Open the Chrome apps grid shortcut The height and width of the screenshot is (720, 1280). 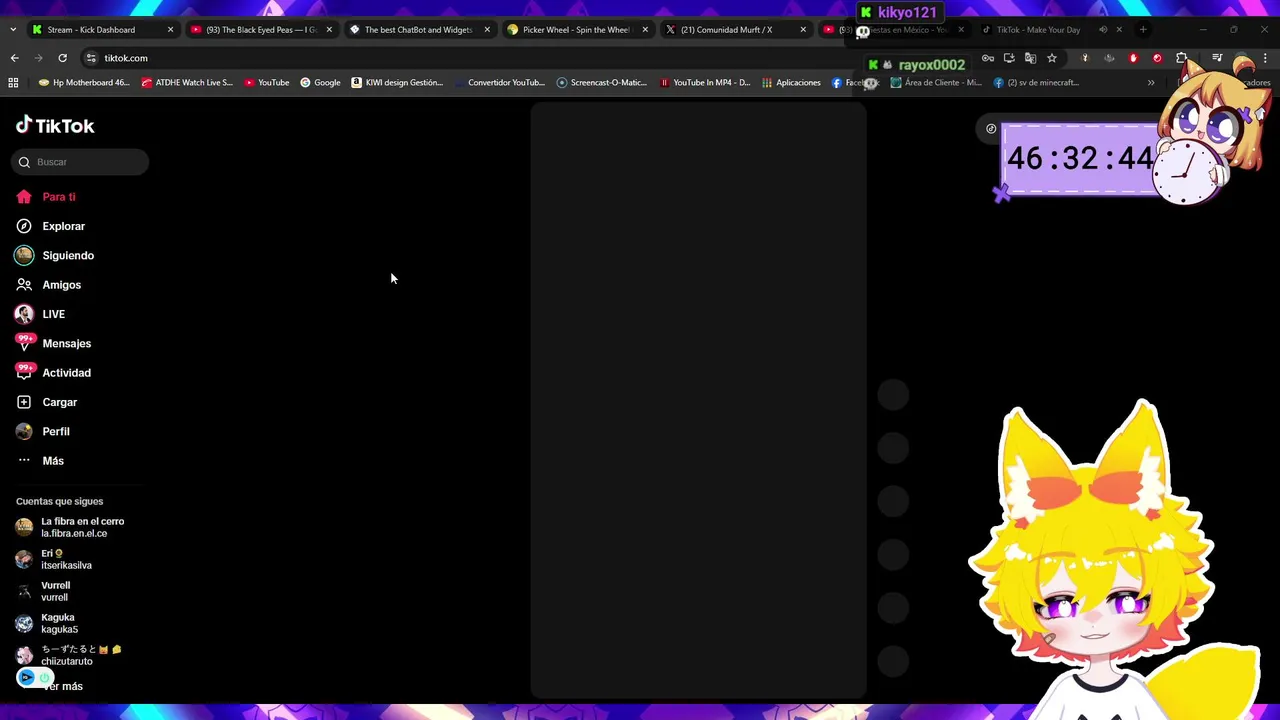(x=13, y=83)
